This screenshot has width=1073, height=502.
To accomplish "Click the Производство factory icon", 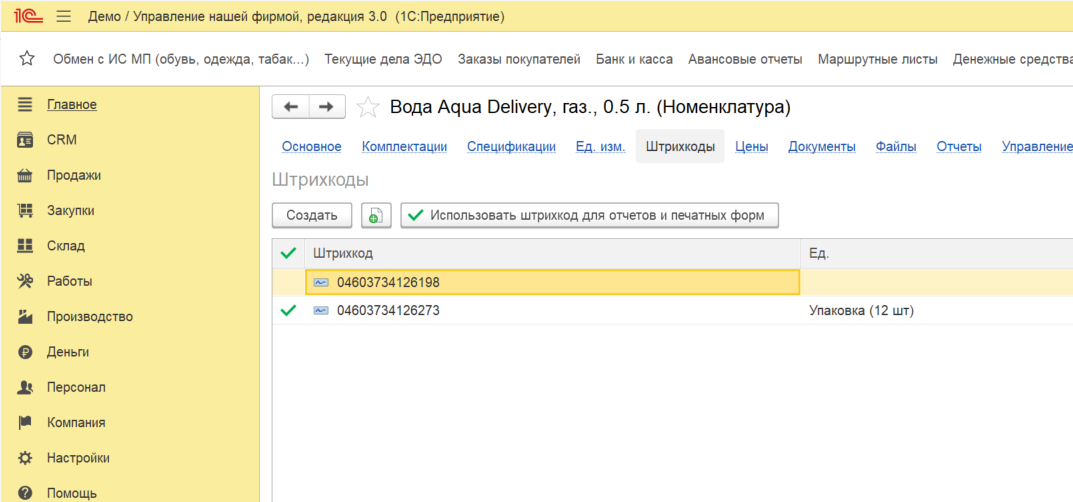I will click(25, 317).
